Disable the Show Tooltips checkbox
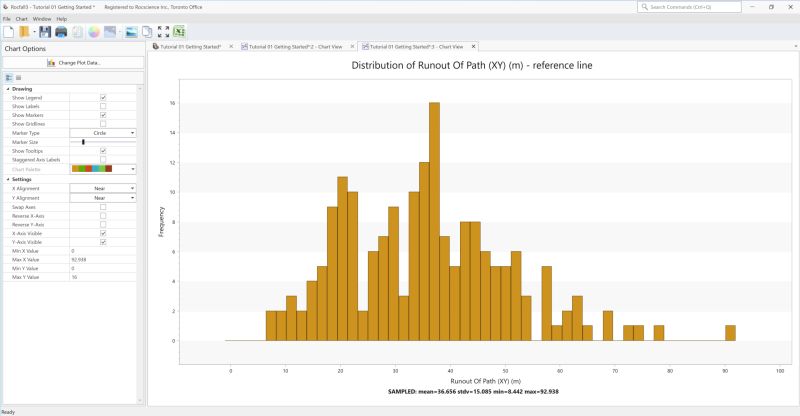800x416 pixels. (x=103, y=151)
